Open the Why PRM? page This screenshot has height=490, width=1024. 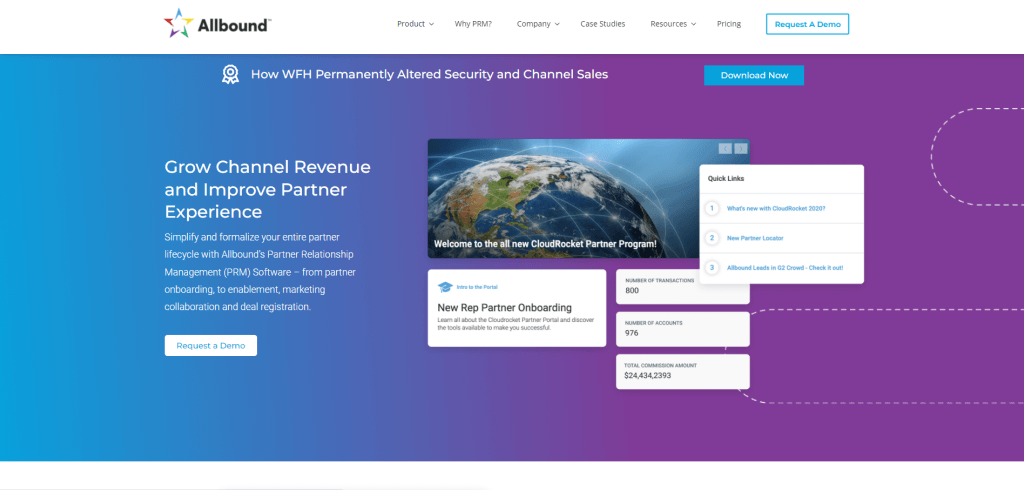pyautogui.click(x=473, y=24)
